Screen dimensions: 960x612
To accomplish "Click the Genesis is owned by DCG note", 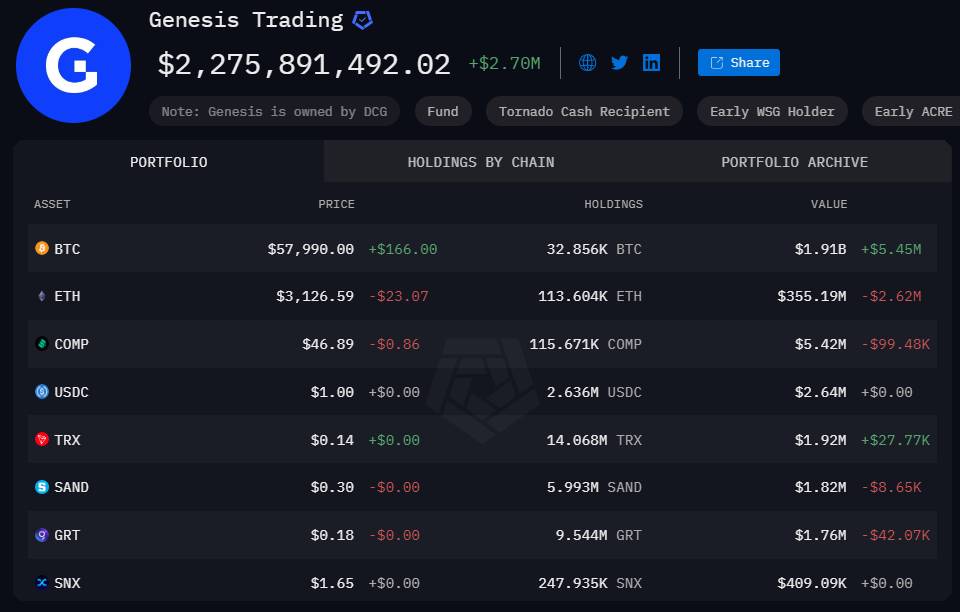I will 274,111.
